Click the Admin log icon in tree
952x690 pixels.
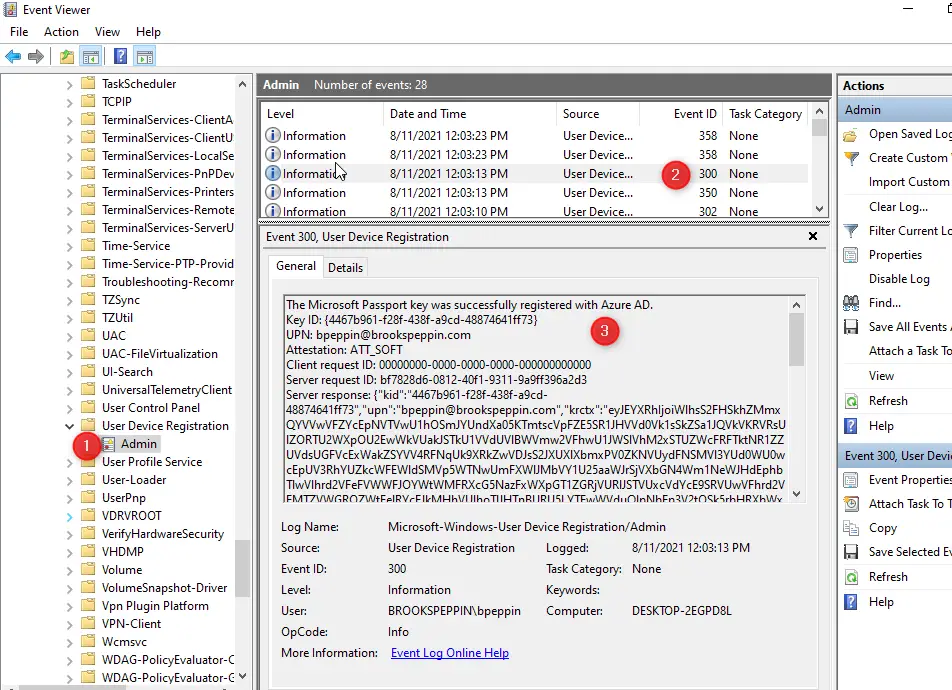click(109, 444)
